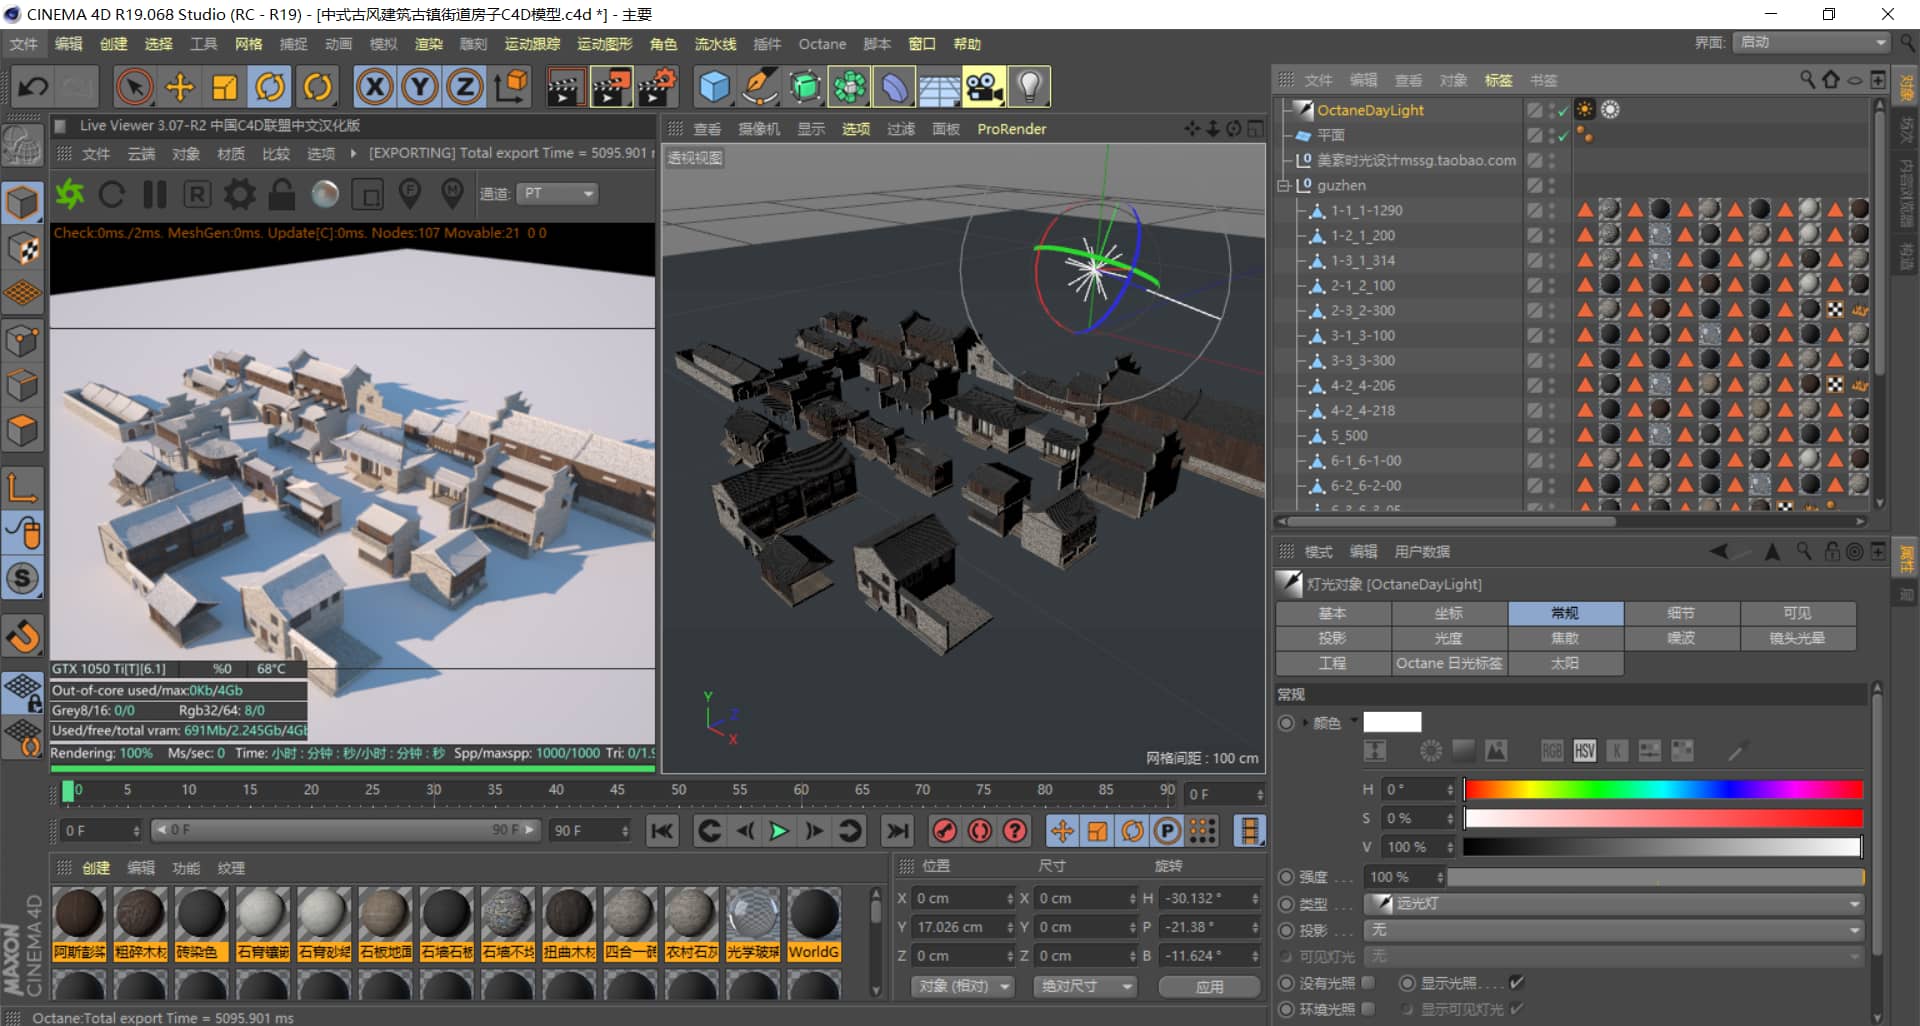Screen dimensions: 1920x1026
Task: Click Render View clapperboard icon
Action: click(565, 87)
